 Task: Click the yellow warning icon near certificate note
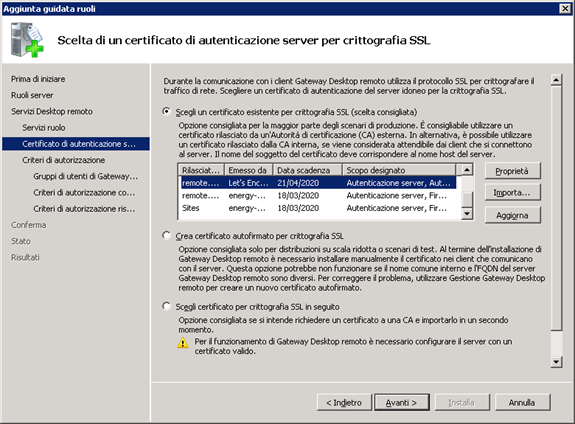pyautogui.click(x=183, y=343)
